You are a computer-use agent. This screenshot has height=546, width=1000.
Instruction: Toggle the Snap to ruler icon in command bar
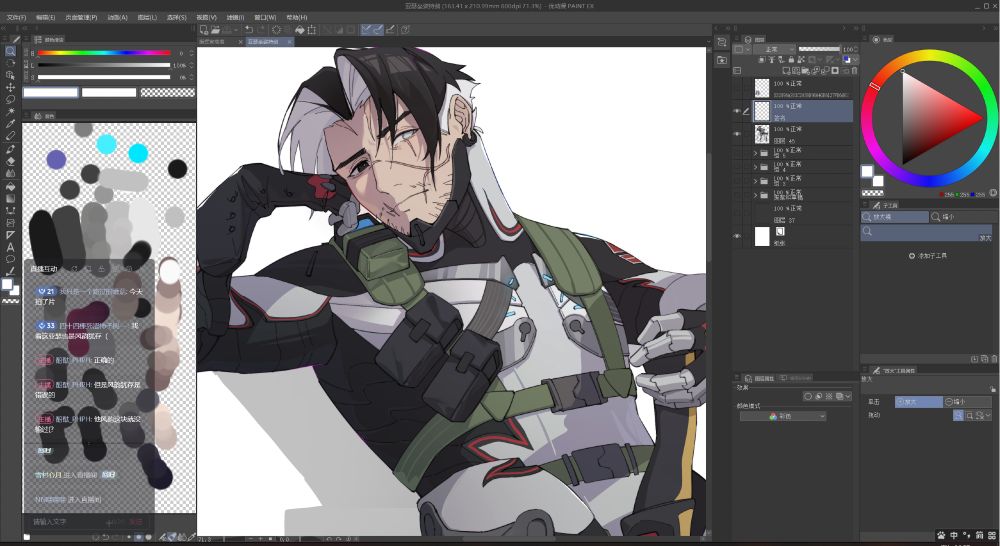point(366,29)
